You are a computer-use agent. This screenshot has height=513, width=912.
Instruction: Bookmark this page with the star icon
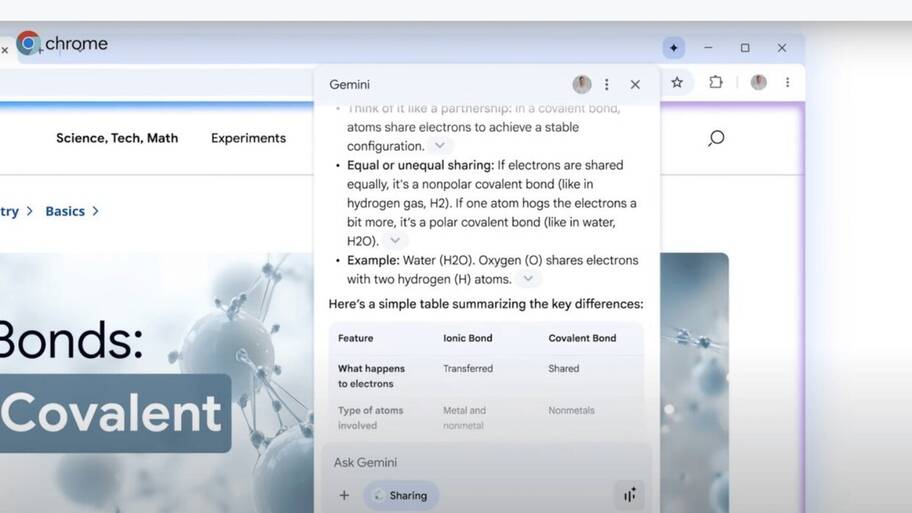(677, 83)
